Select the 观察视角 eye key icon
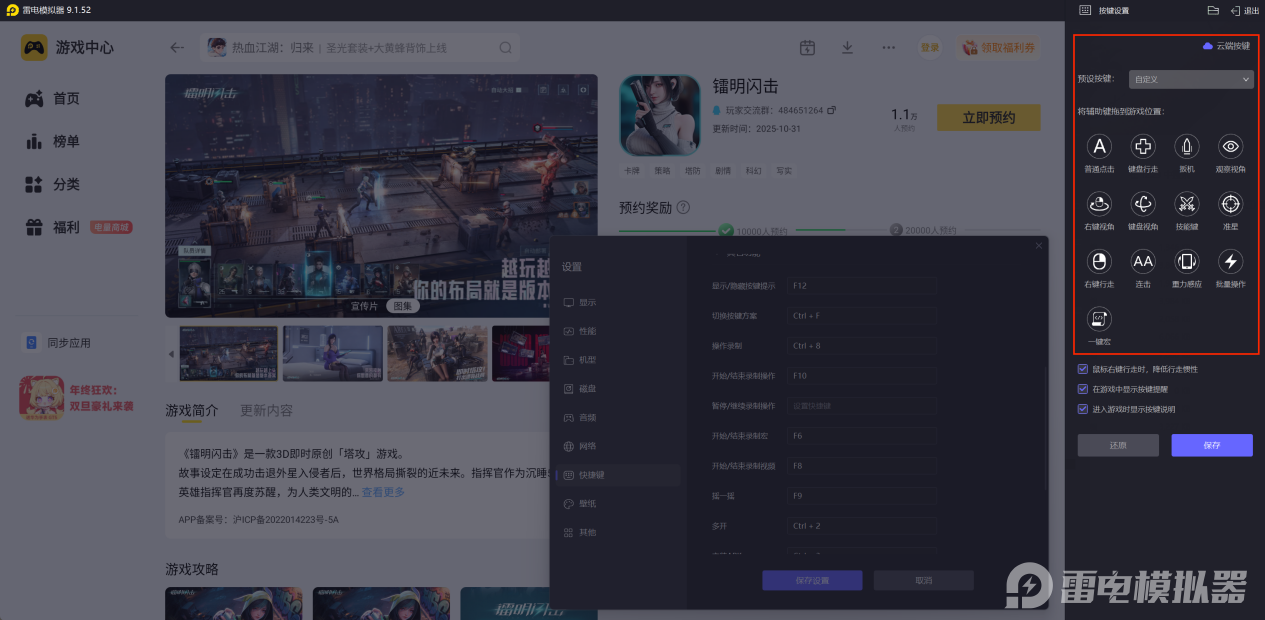Screen dimensions: 1265x620 [1231, 147]
